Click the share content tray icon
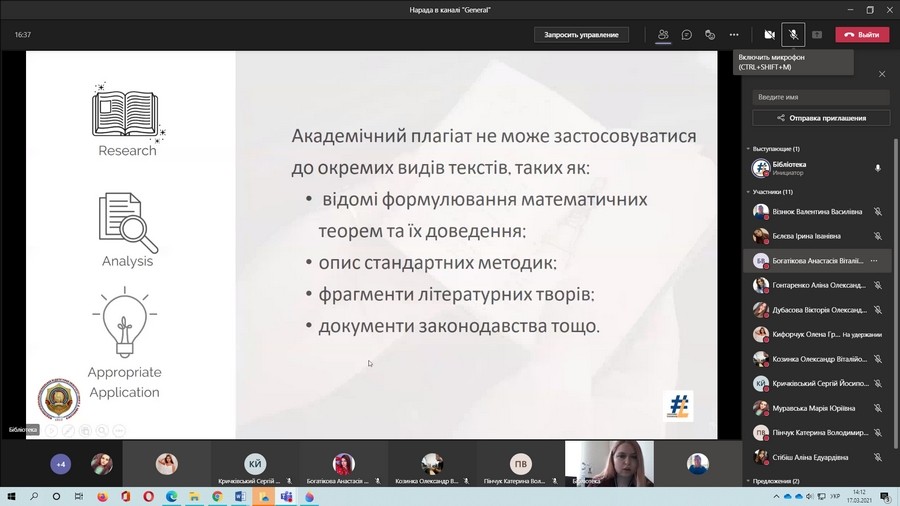900x506 pixels. (817, 34)
